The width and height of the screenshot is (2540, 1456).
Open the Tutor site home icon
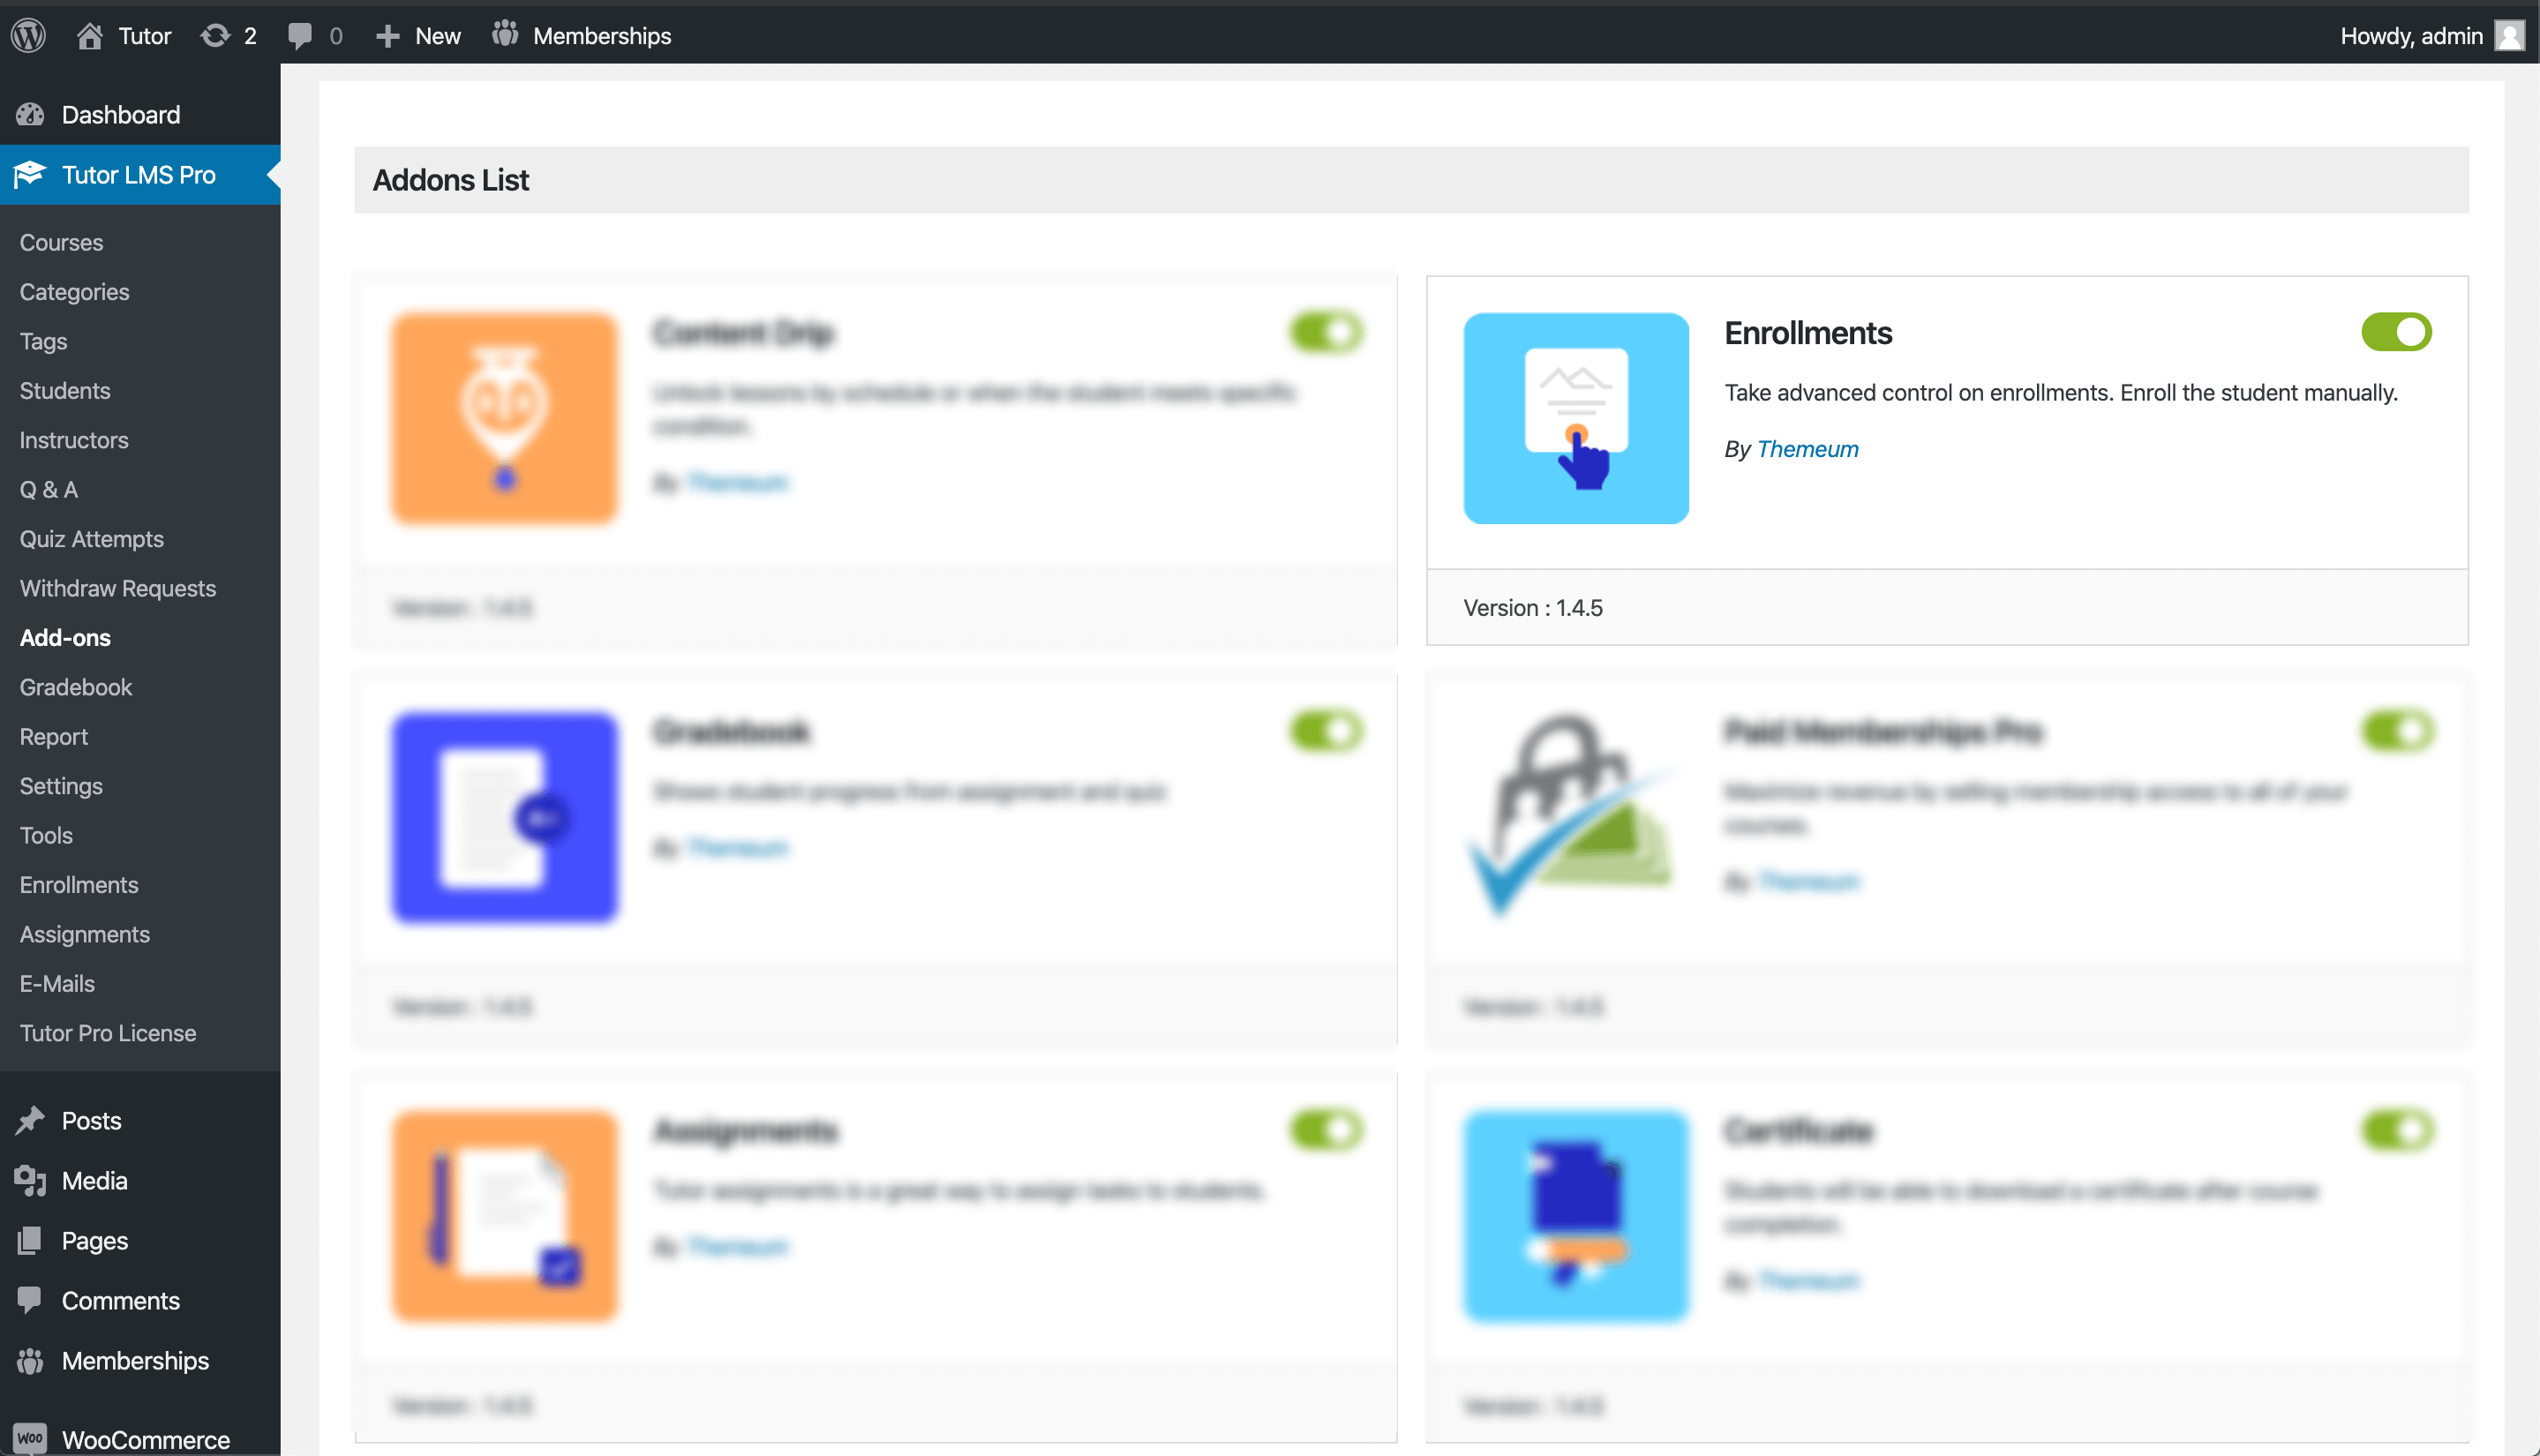tap(90, 35)
